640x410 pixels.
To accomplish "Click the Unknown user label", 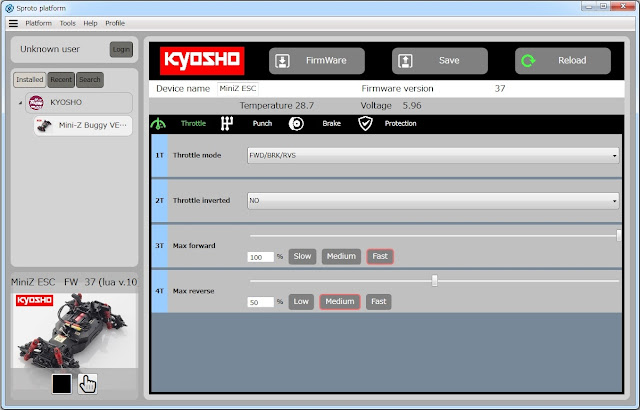I will [x=50, y=49].
